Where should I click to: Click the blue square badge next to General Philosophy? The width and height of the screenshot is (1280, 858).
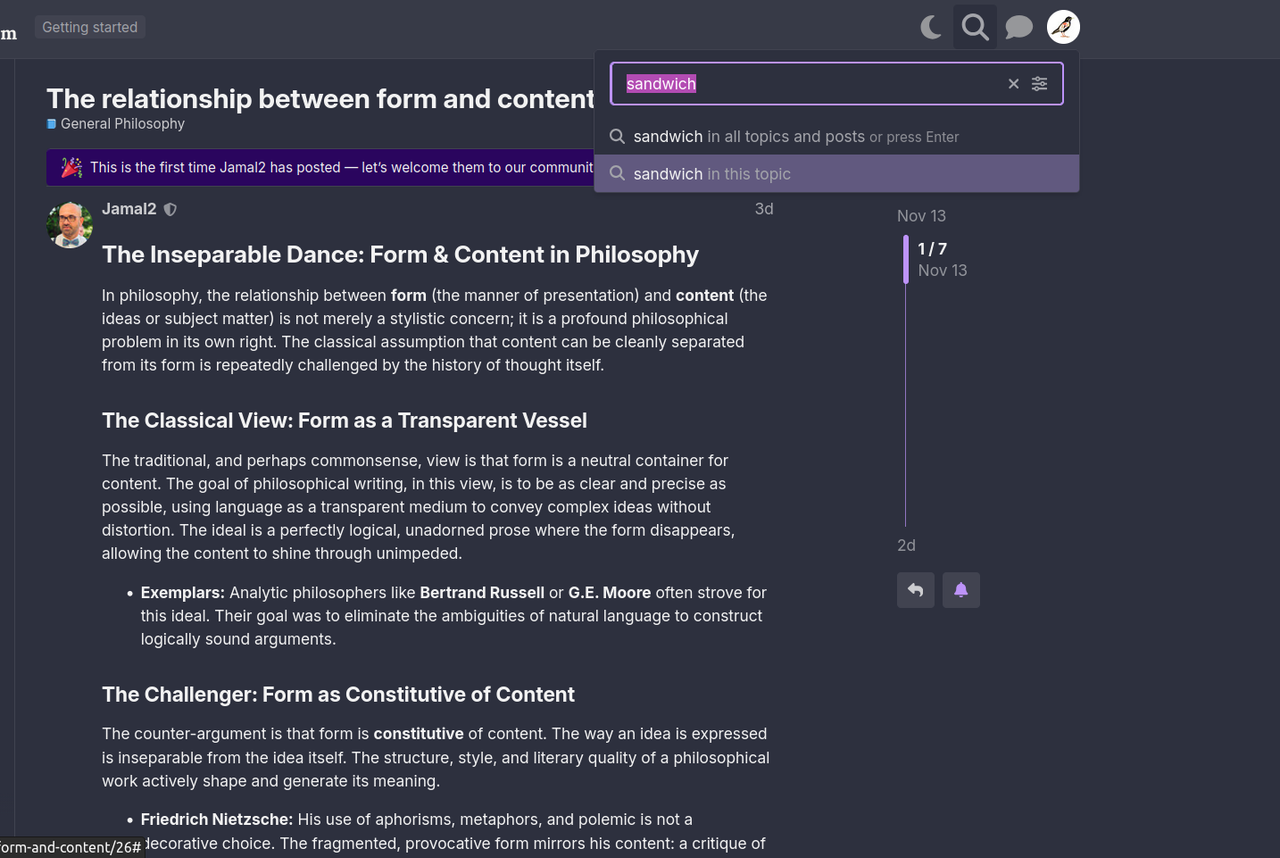(51, 124)
